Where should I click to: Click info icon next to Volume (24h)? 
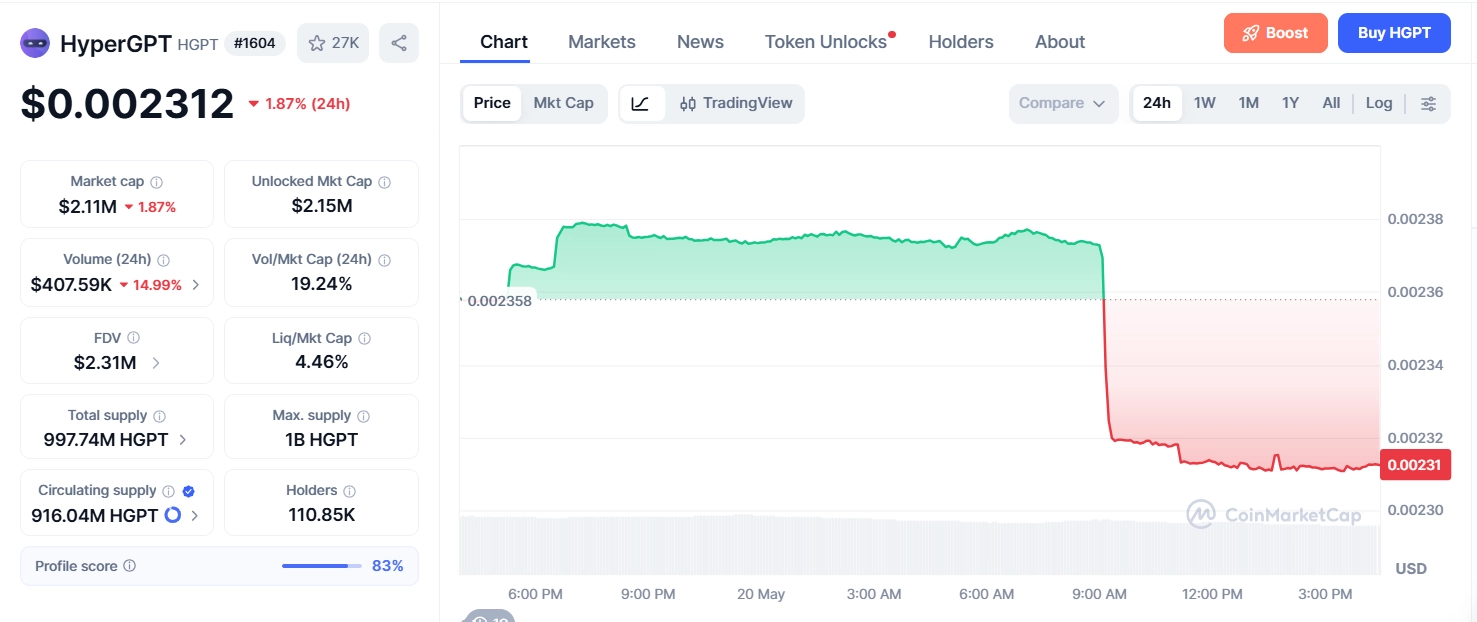coord(164,260)
